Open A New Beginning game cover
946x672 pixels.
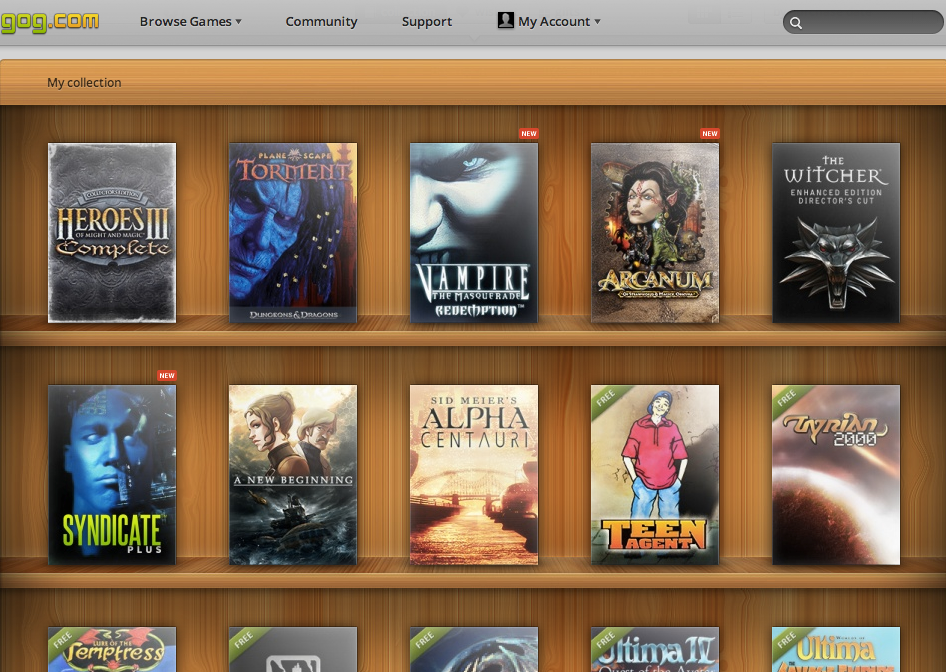[x=293, y=475]
